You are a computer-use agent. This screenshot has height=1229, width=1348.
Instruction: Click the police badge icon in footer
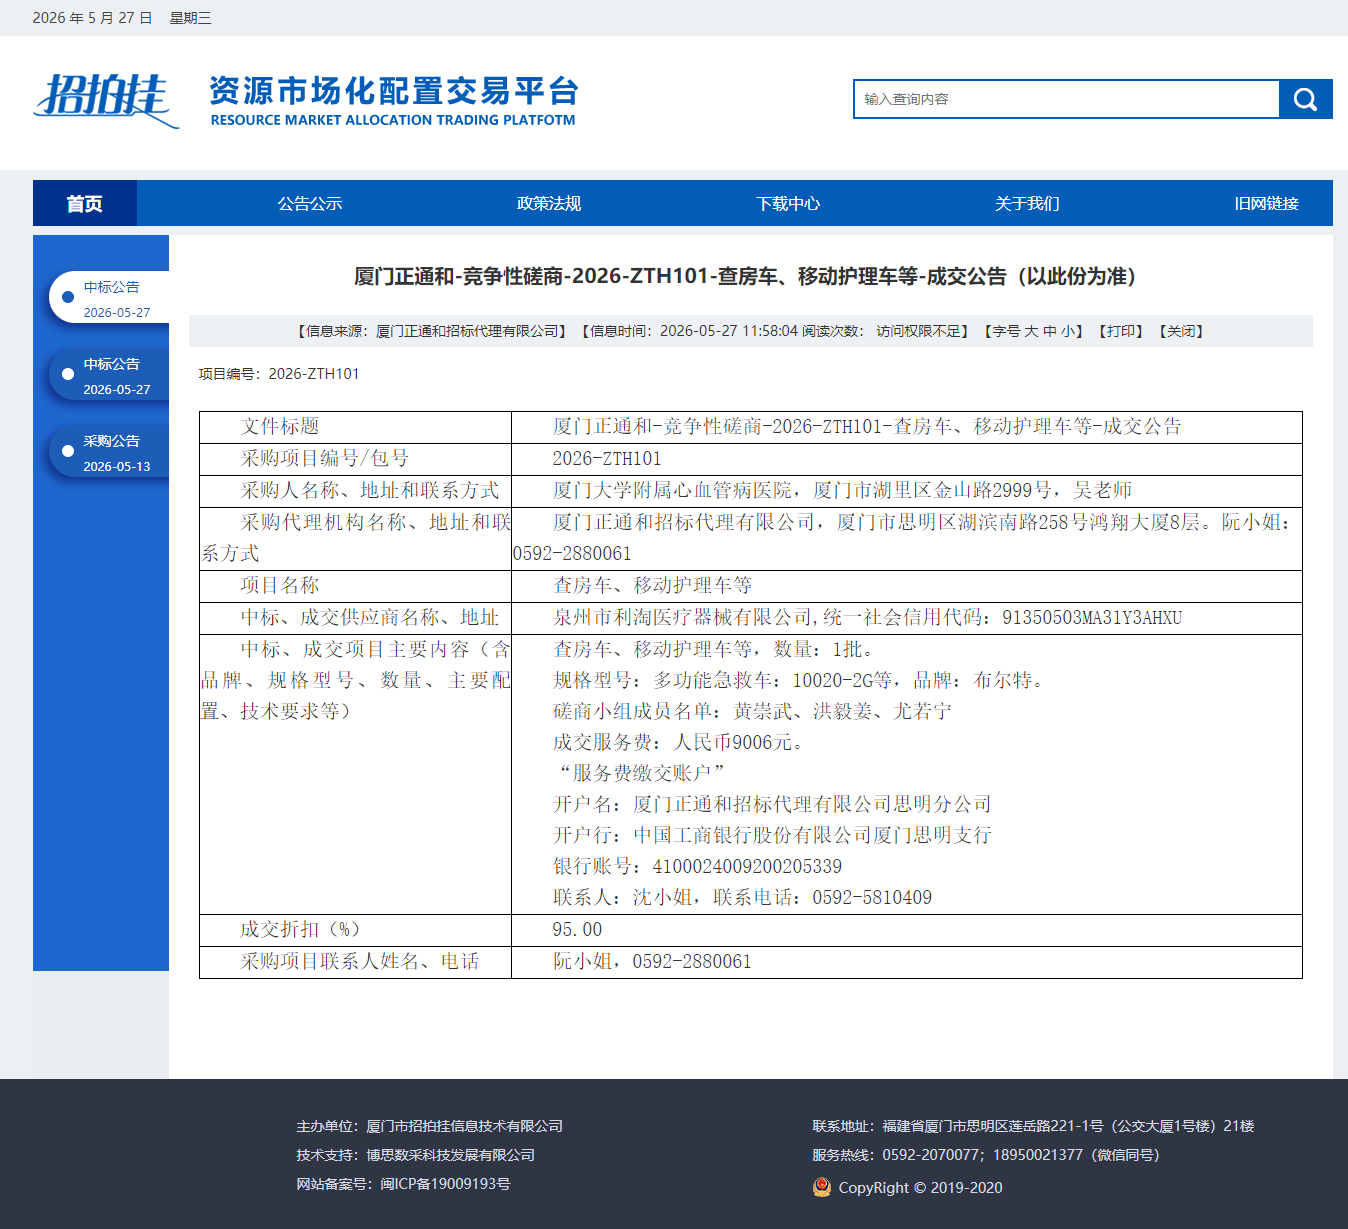(x=822, y=1187)
